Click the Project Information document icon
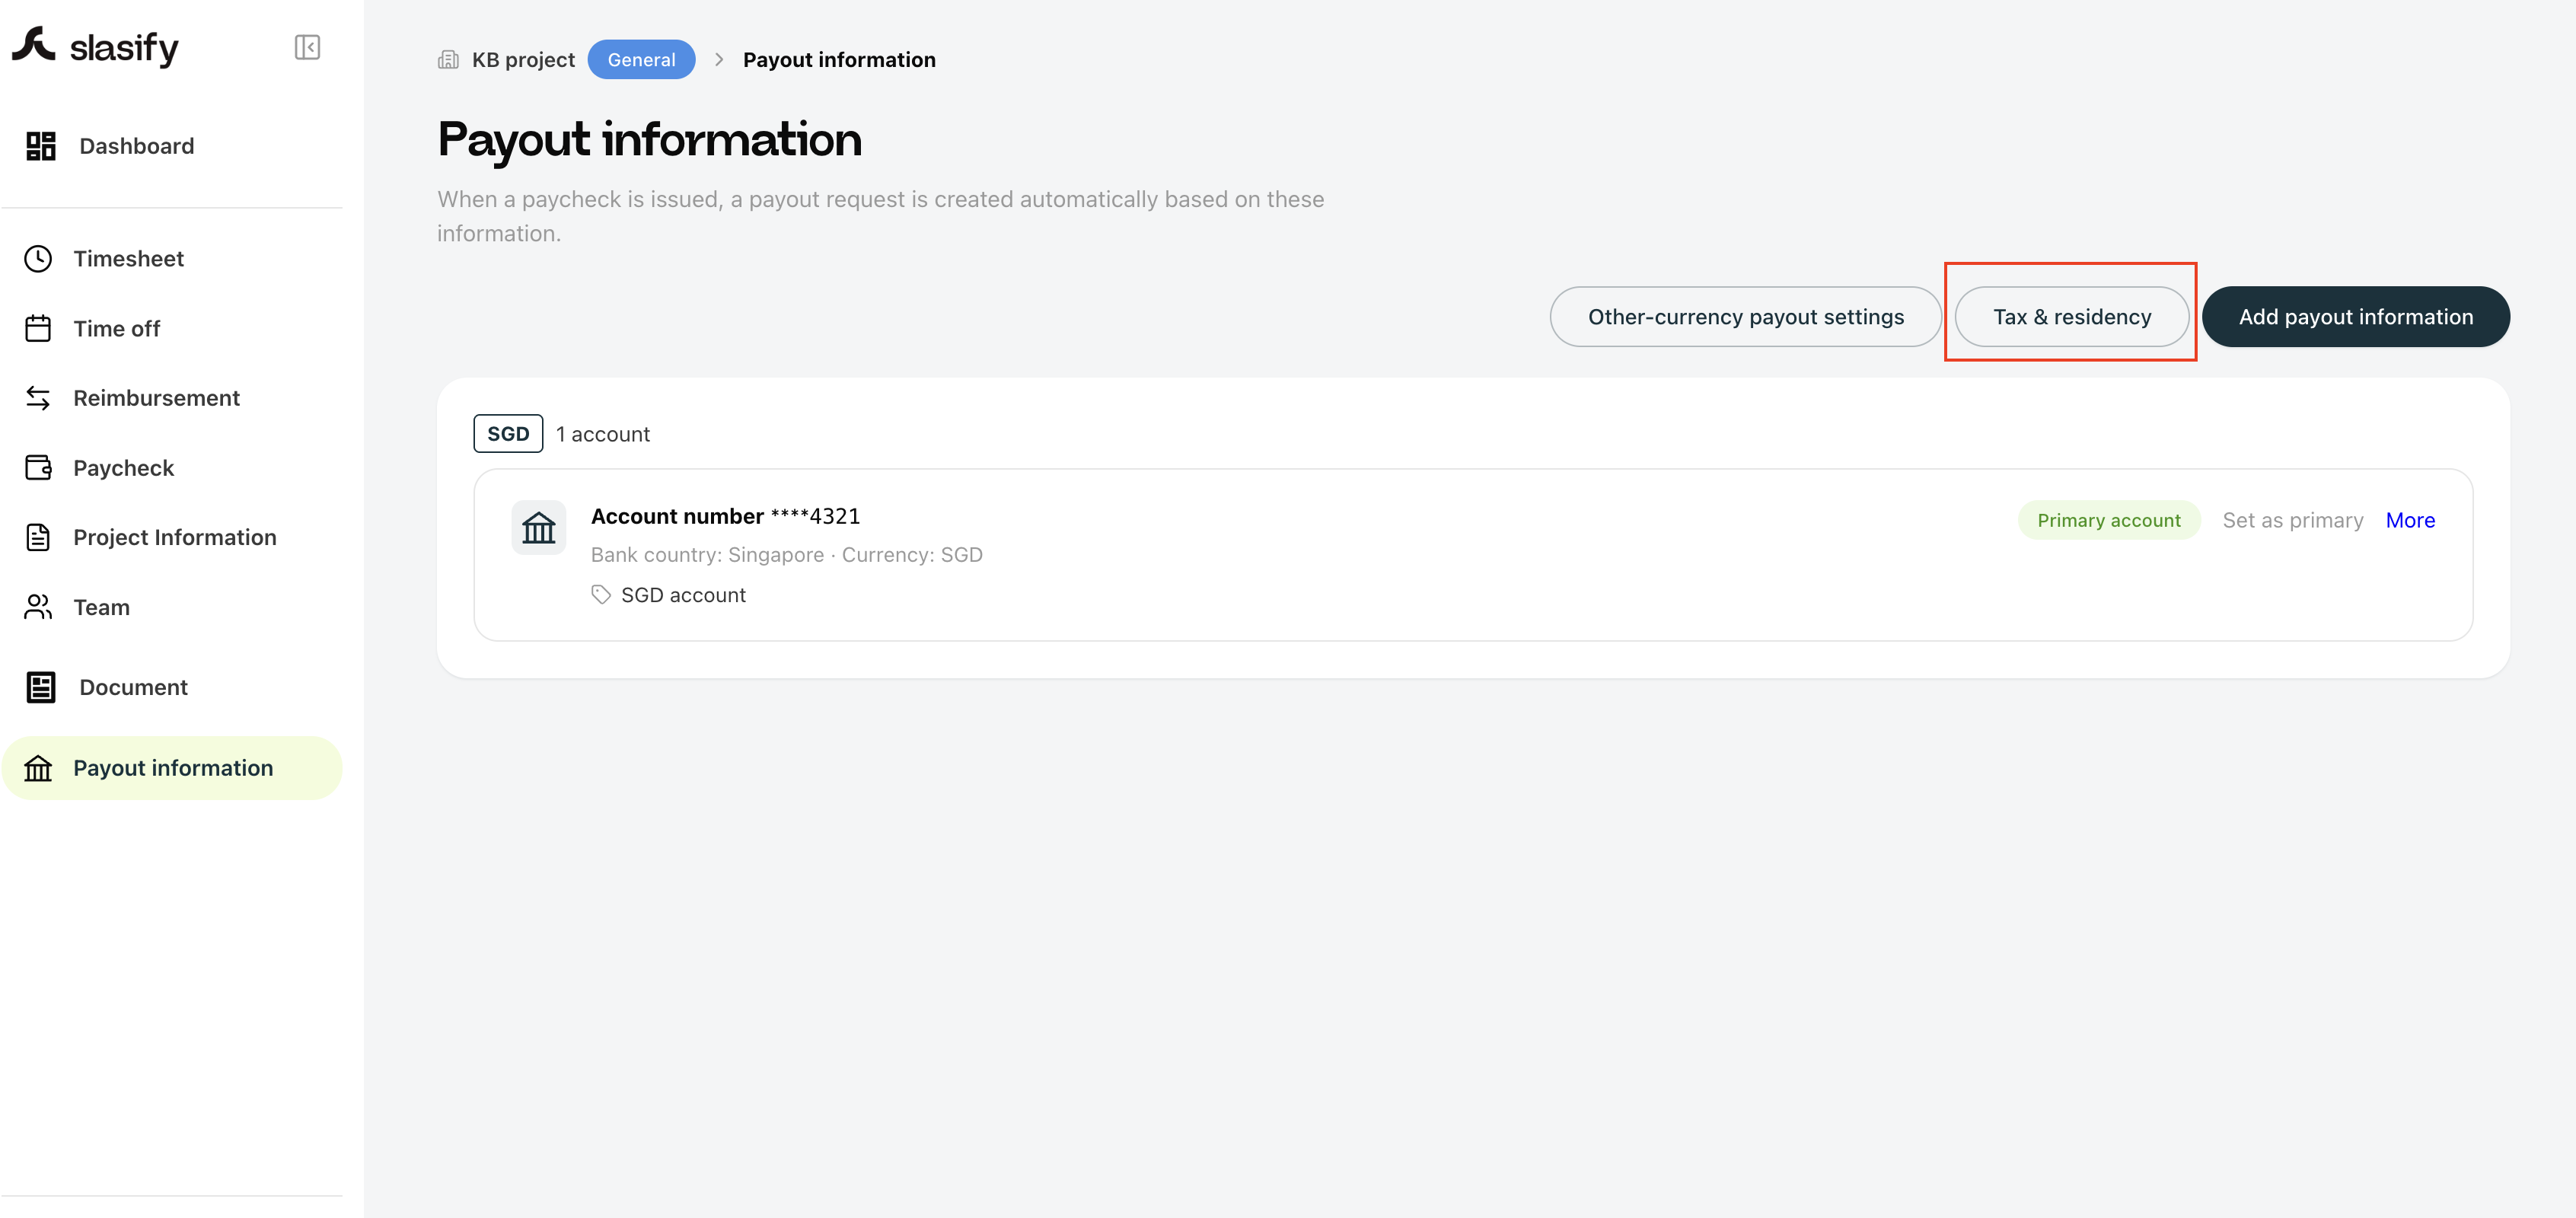This screenshot has width=2576, height=1218. tap(38, 537)
